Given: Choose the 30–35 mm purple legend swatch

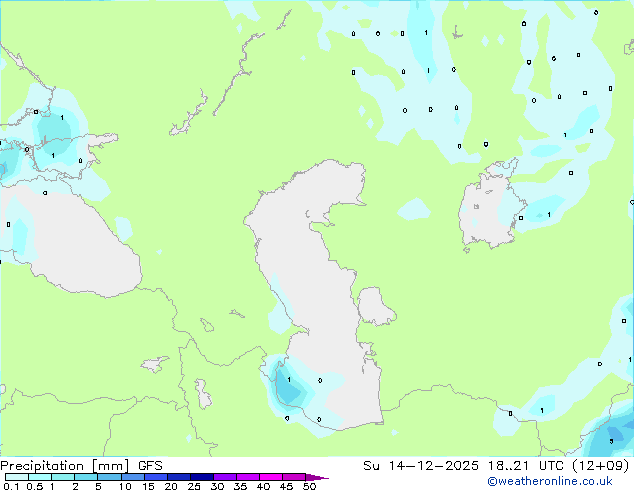Looking at the screenshot, I should click(x=224, y=477).
